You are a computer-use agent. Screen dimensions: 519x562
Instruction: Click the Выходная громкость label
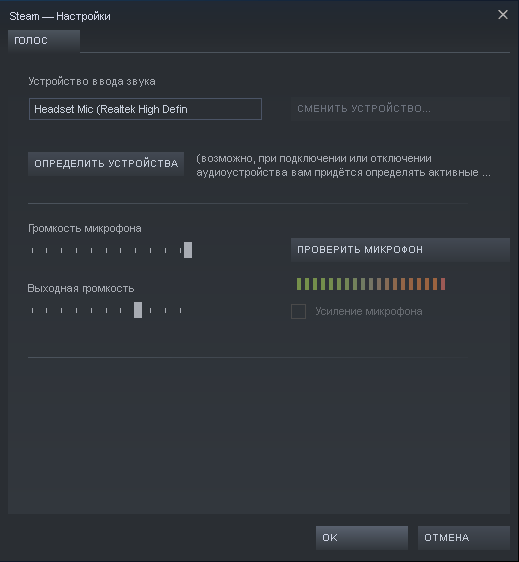point(81,289)
